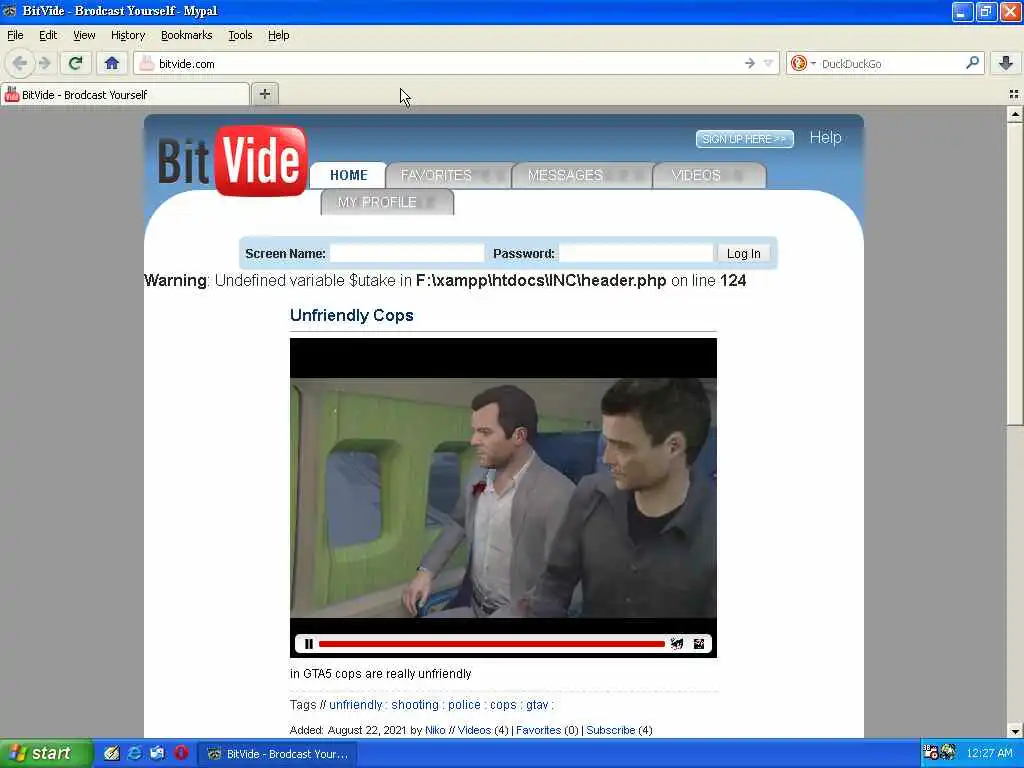Click the gtav tag link
Screen dimensions: 1024x768
click(x=537, y=705)
